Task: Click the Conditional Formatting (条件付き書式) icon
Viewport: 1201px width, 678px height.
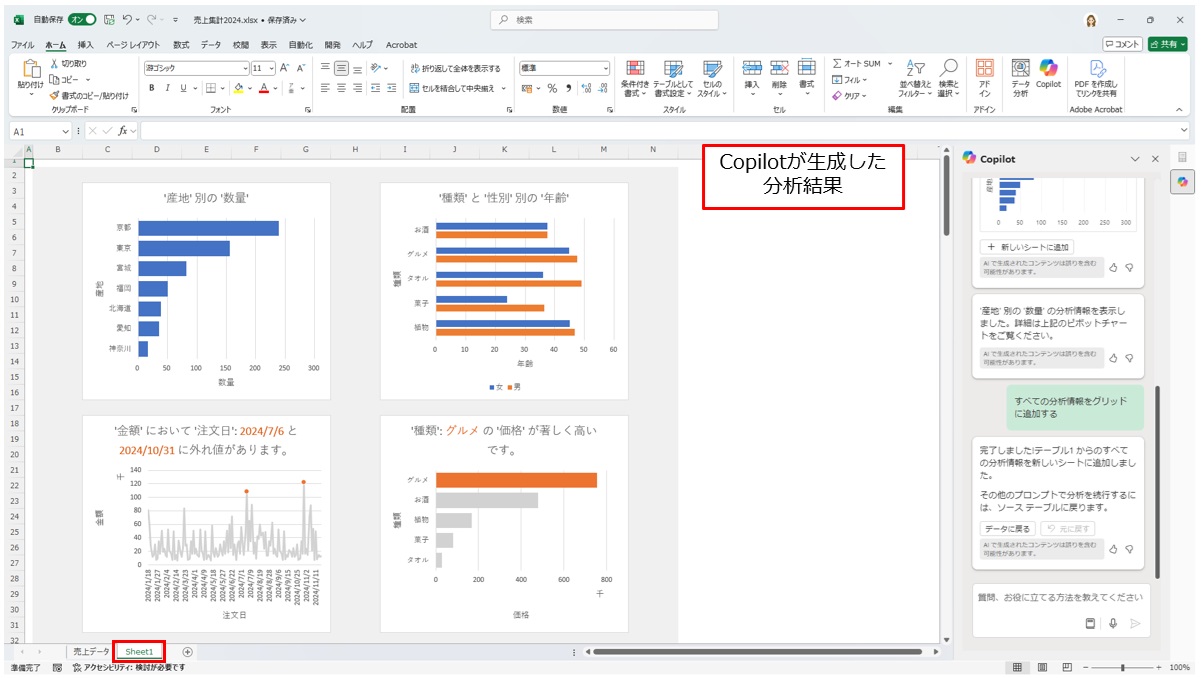Action: (x=636, y=69)
